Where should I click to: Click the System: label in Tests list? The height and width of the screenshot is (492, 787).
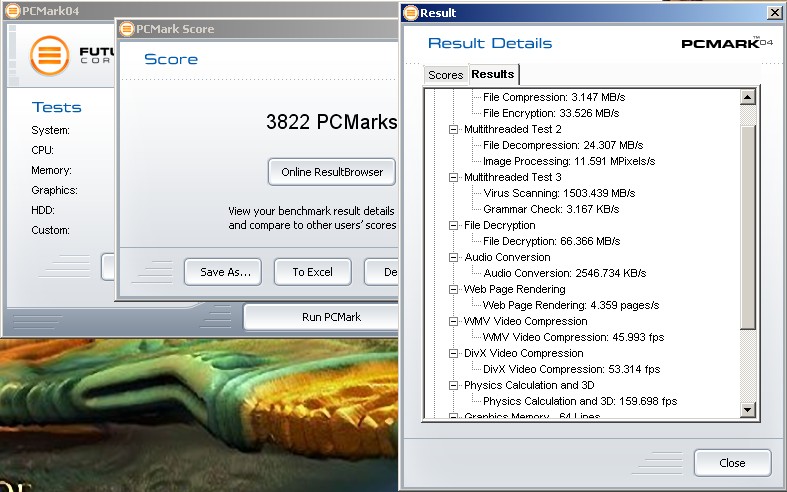[50, 131]
